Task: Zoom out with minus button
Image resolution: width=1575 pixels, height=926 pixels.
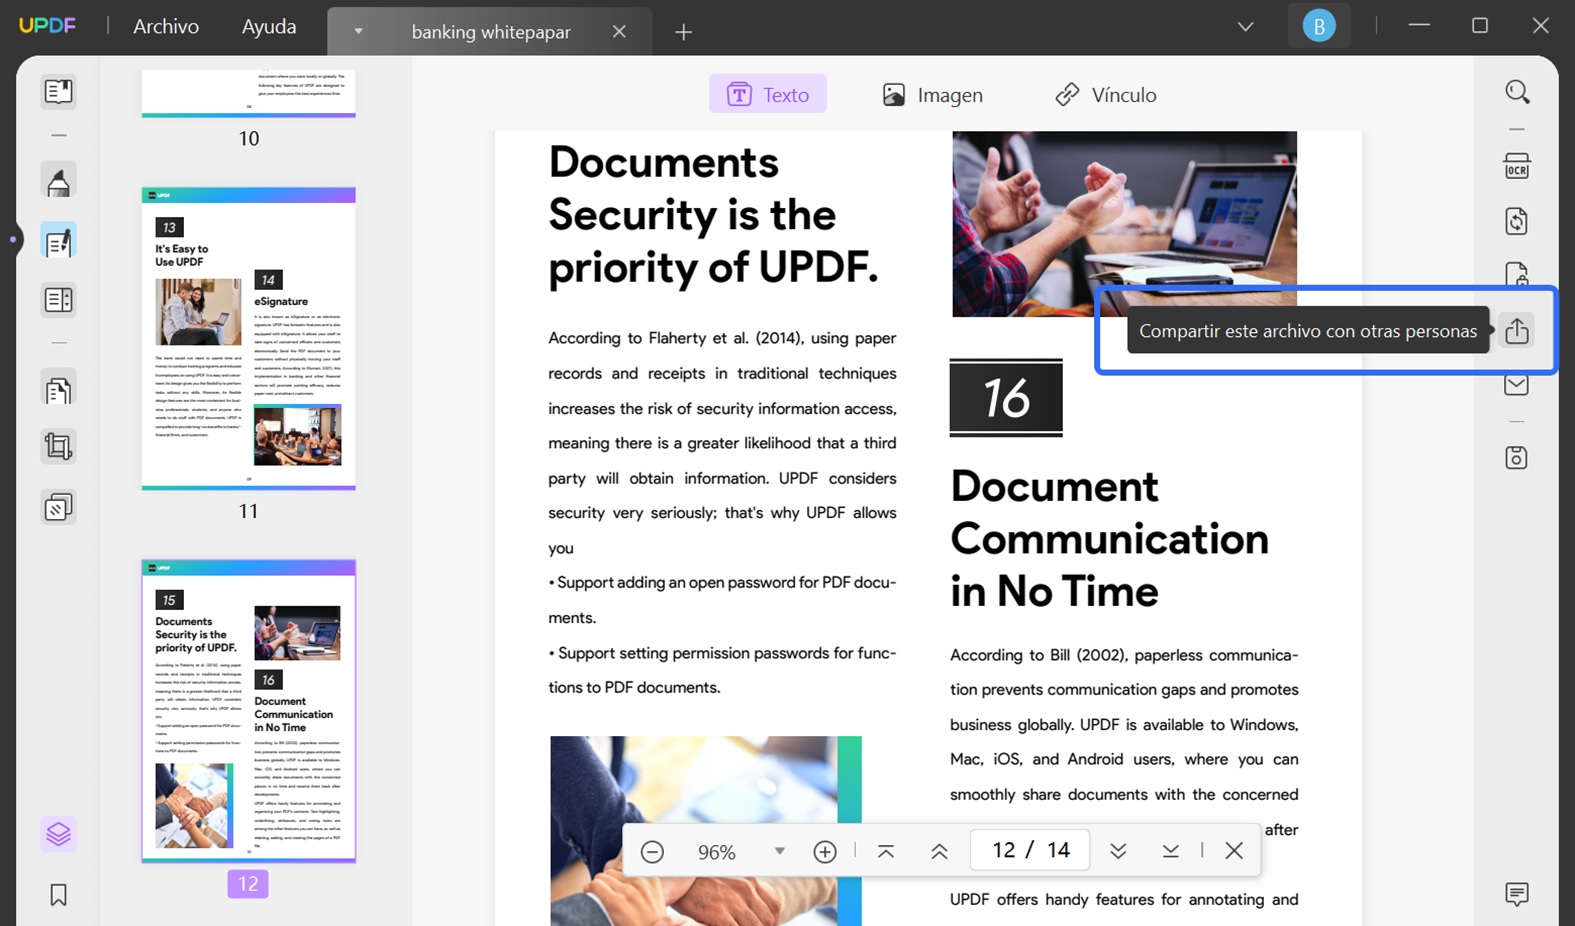Action: pyautogui.click(x=652, y=851)
